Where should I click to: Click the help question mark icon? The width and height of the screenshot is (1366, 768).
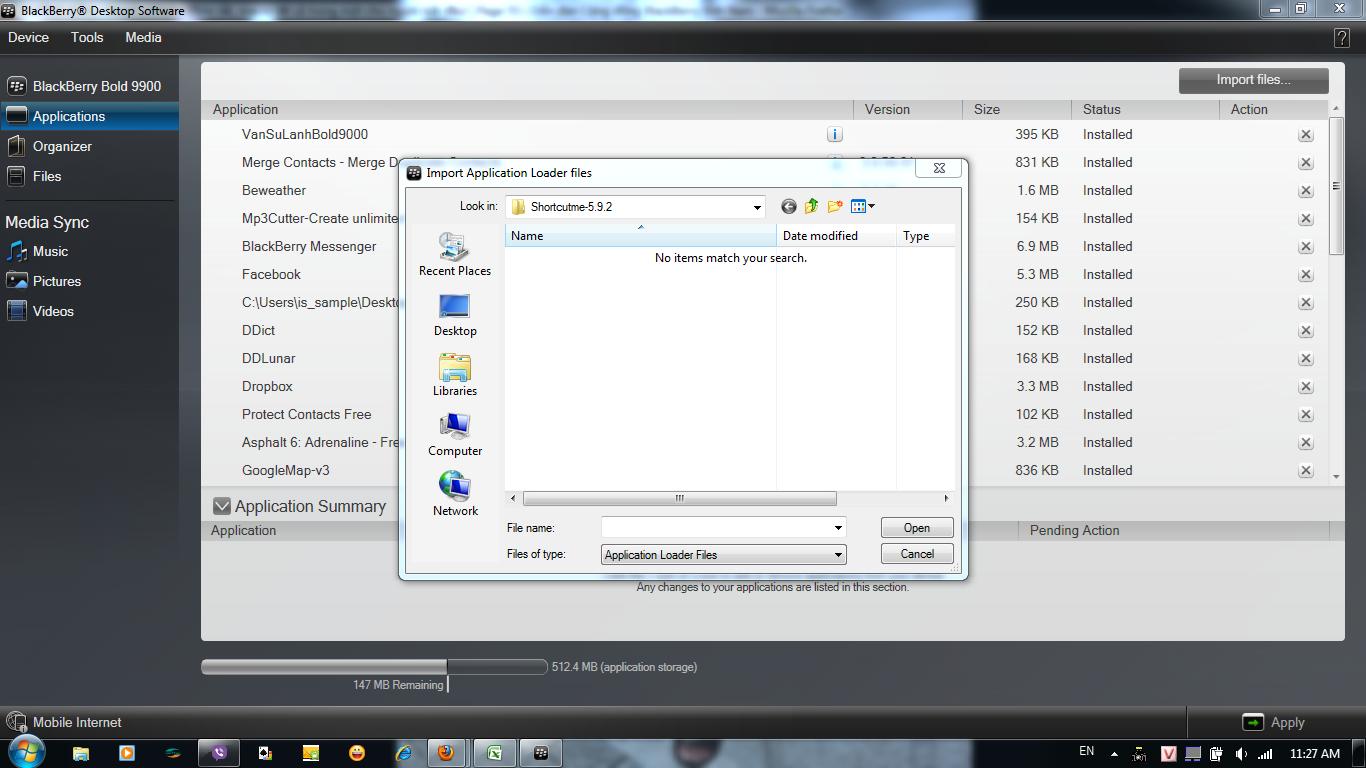[1341, 38]
